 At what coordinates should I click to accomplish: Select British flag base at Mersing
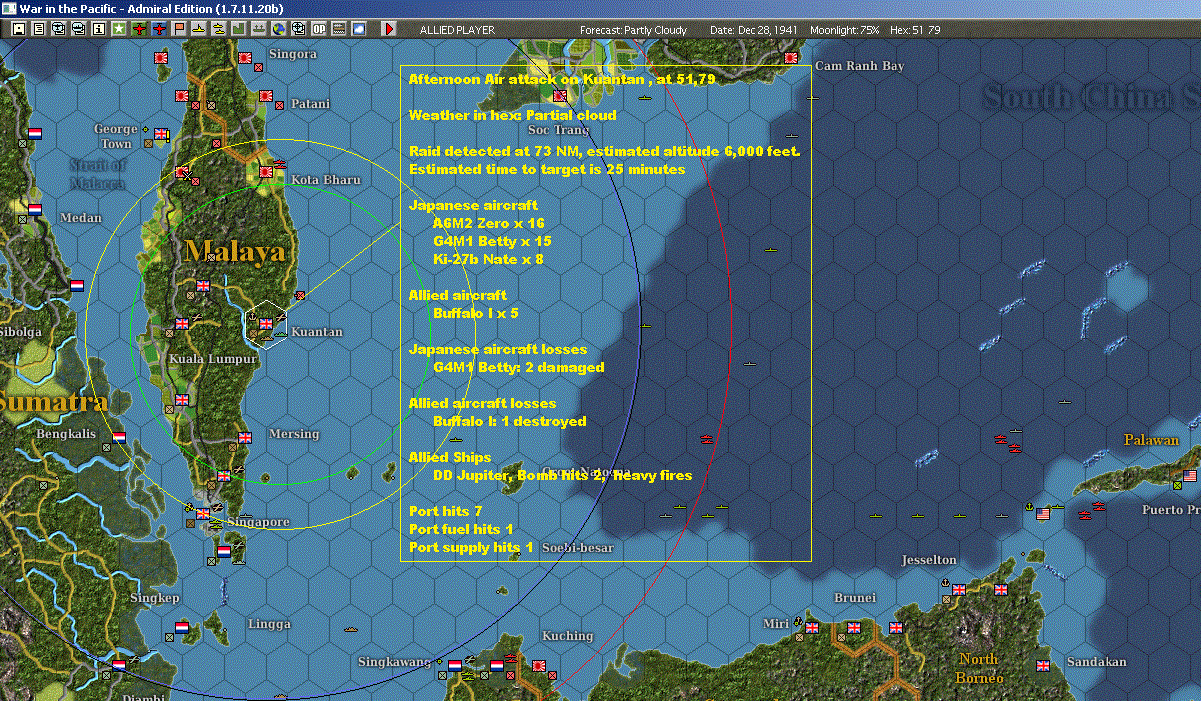click(245, 437)
